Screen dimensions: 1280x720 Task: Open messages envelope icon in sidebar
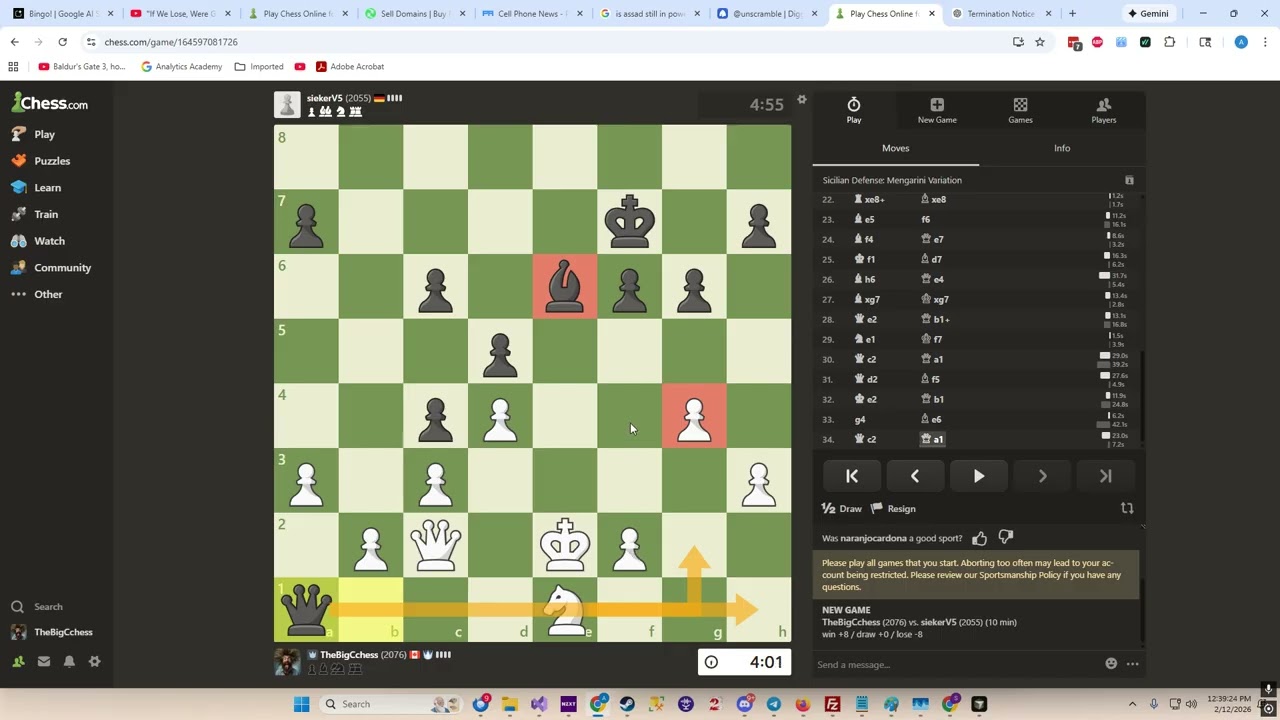pyautogui.click(x=44, y=661)
